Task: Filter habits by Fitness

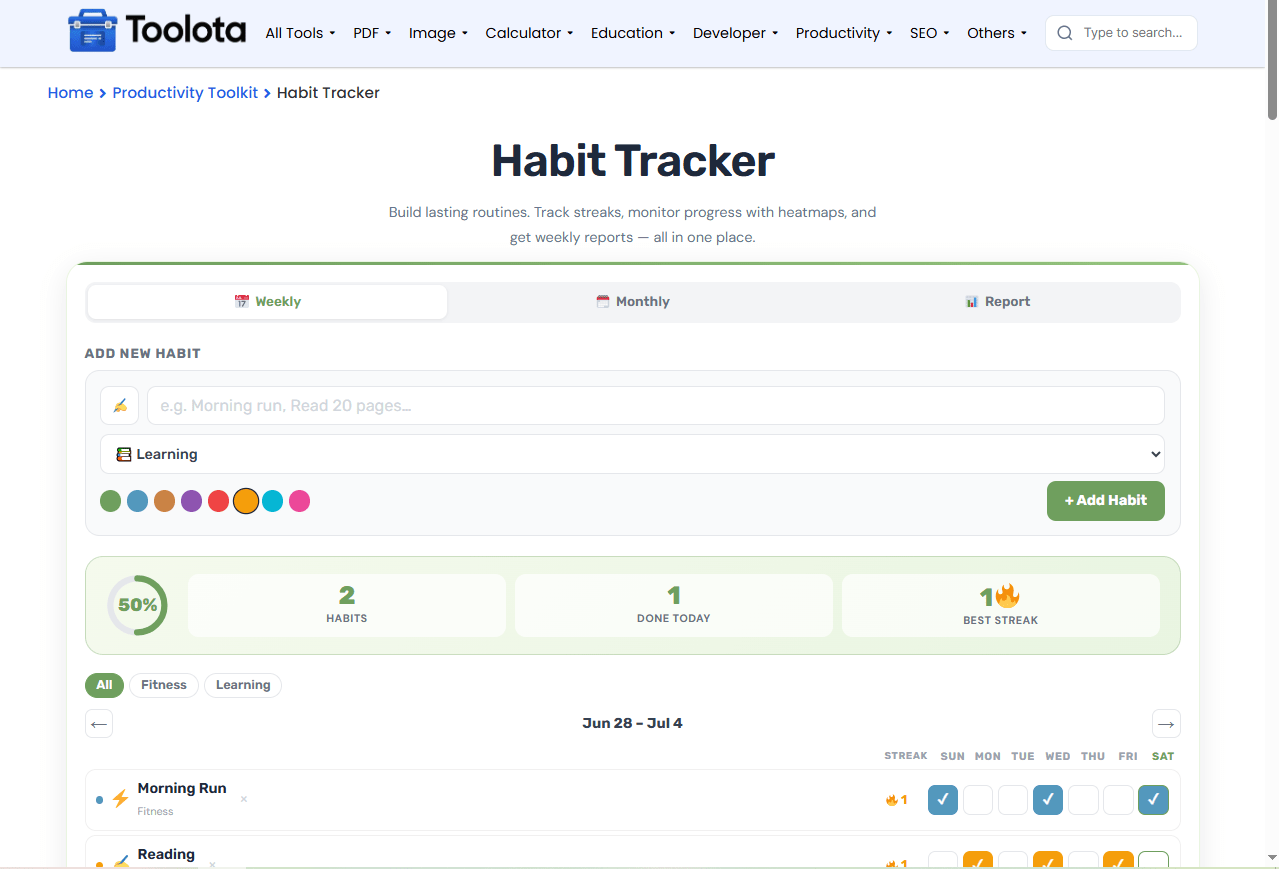Action: click(164, 685)
